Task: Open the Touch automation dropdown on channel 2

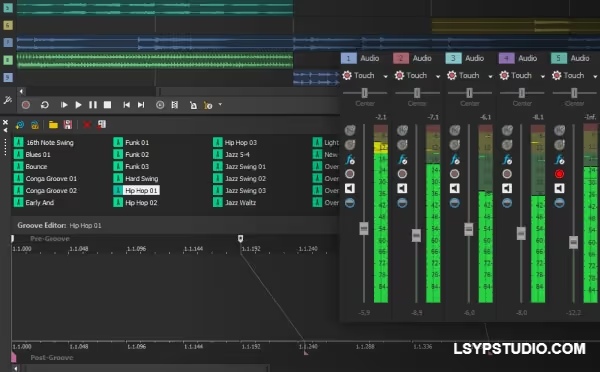Action: [x=438, y=77]
